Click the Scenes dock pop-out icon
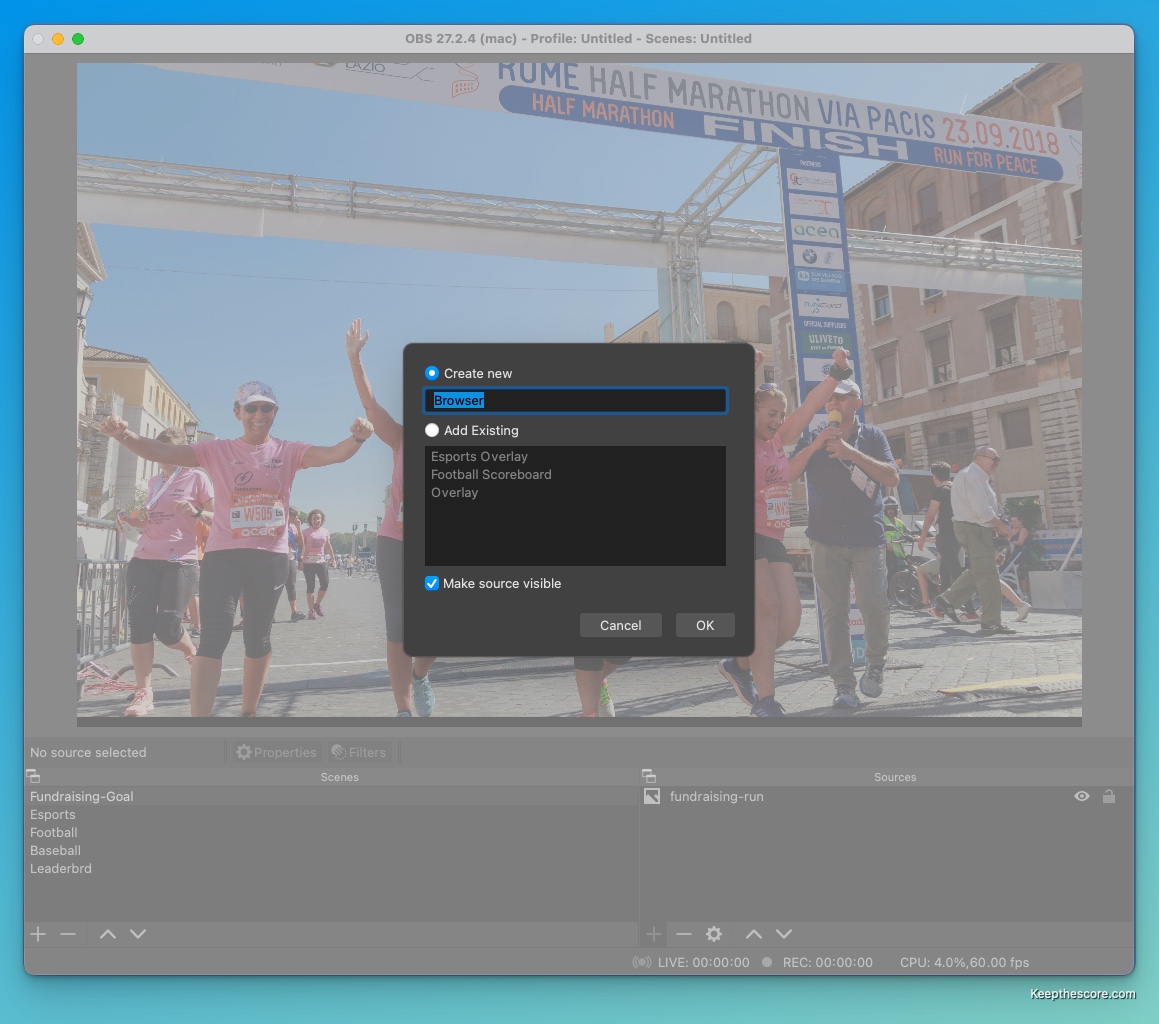 coord(33,776)
